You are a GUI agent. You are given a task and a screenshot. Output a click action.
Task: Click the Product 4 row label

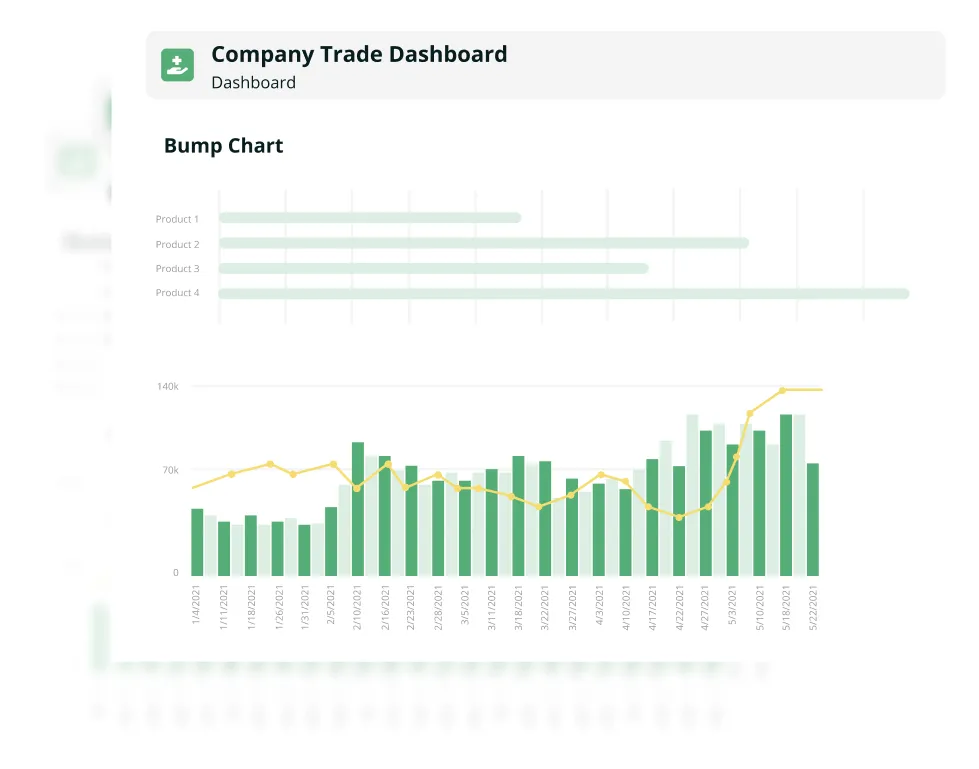[177, 293]
